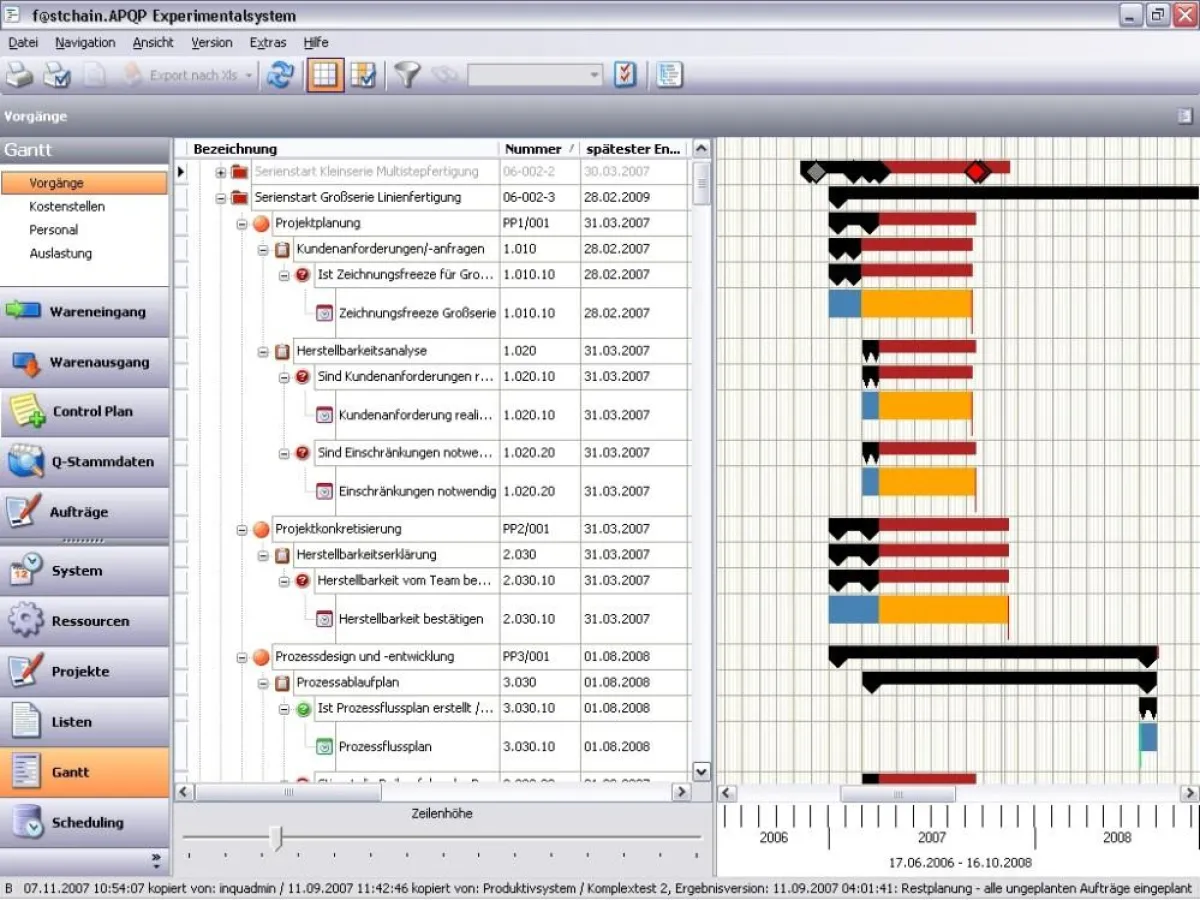Click the Zeilenhöhe slider handle
Viewport: 1200px width, 900px height.
pos(277,838)
